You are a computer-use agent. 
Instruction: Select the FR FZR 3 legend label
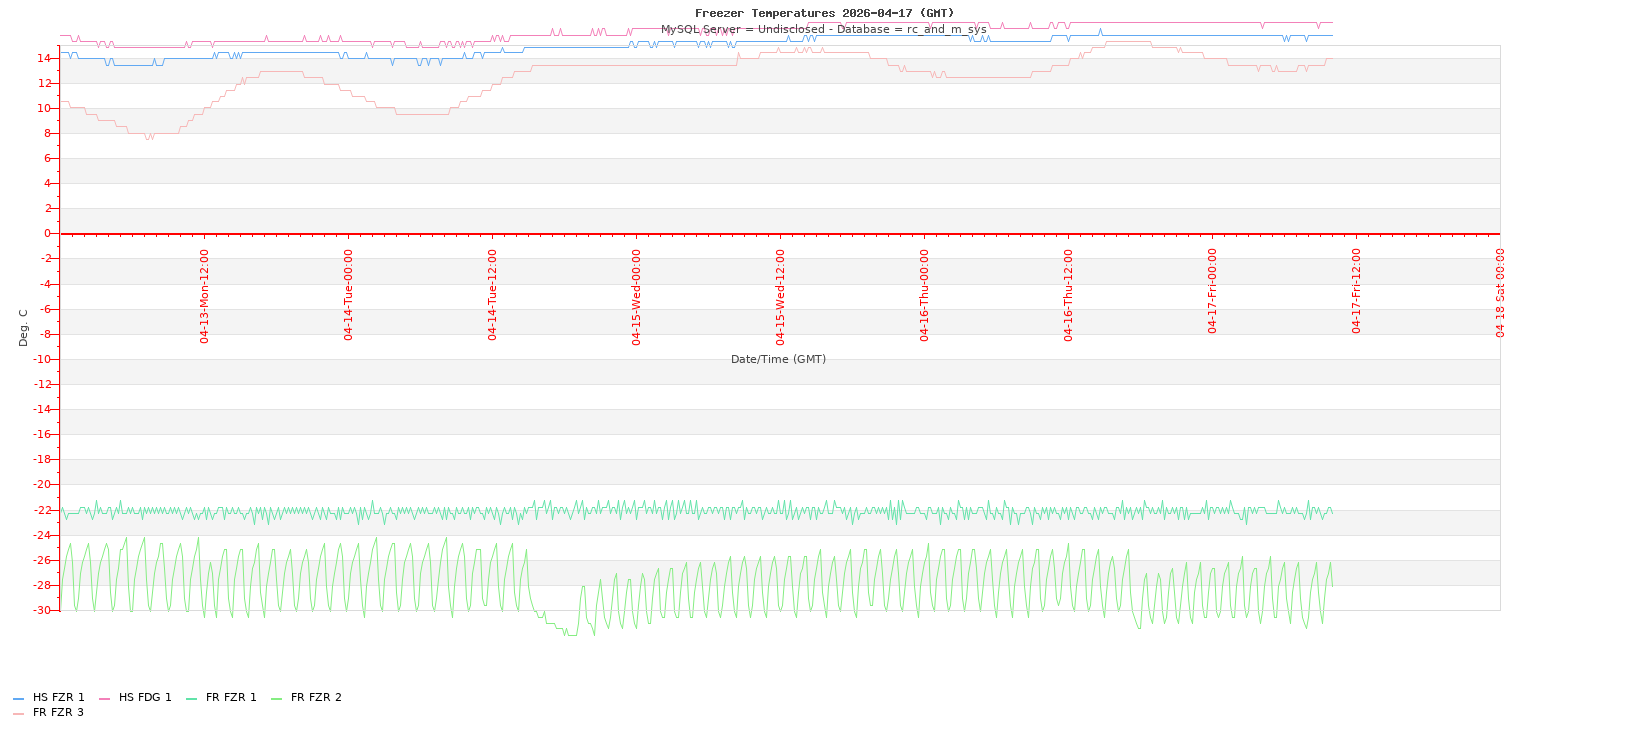(x=58, y=713)
